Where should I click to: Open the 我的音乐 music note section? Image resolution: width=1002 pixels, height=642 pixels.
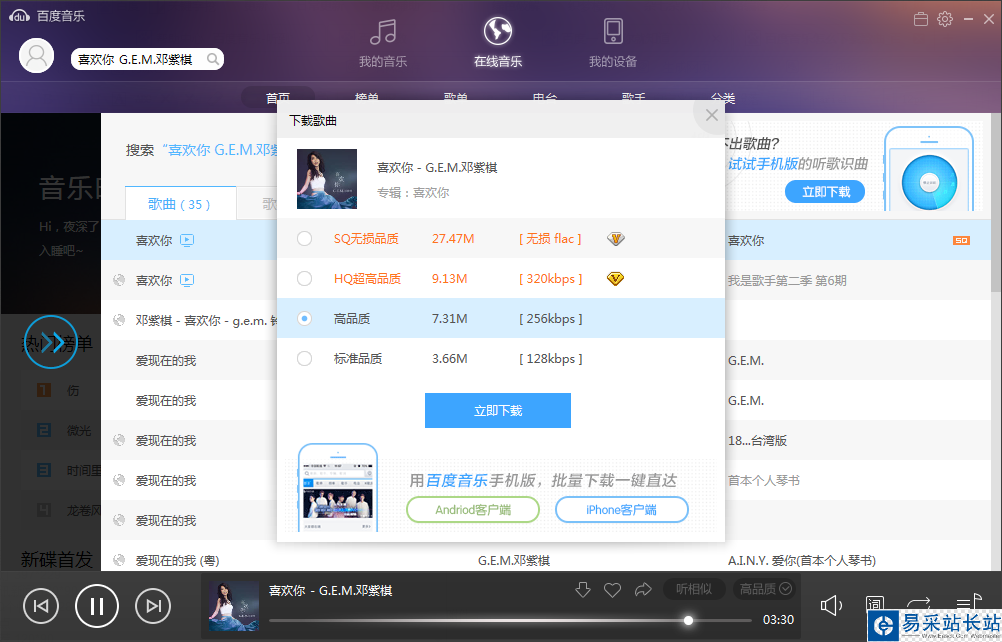383,42
